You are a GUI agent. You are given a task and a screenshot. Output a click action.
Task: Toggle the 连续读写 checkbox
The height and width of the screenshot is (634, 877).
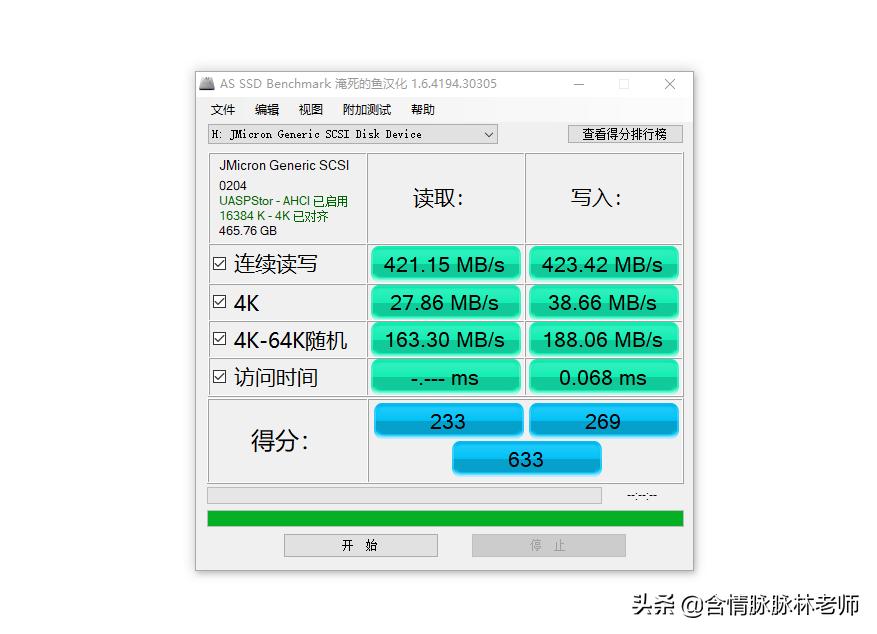coord(220,263)
